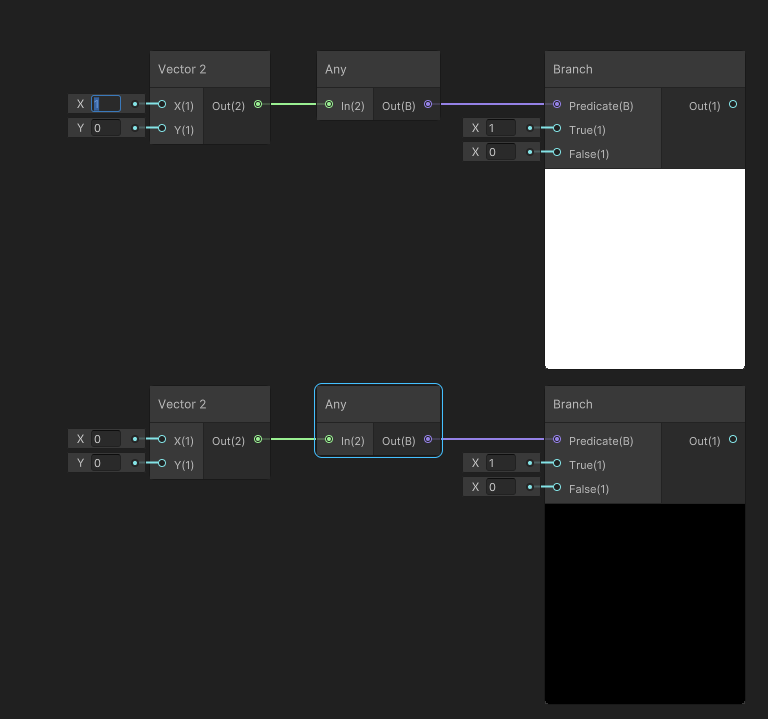Click Y value field of top Vector 2
This screenshot has height=719, width=768.
tap(106, 128)
